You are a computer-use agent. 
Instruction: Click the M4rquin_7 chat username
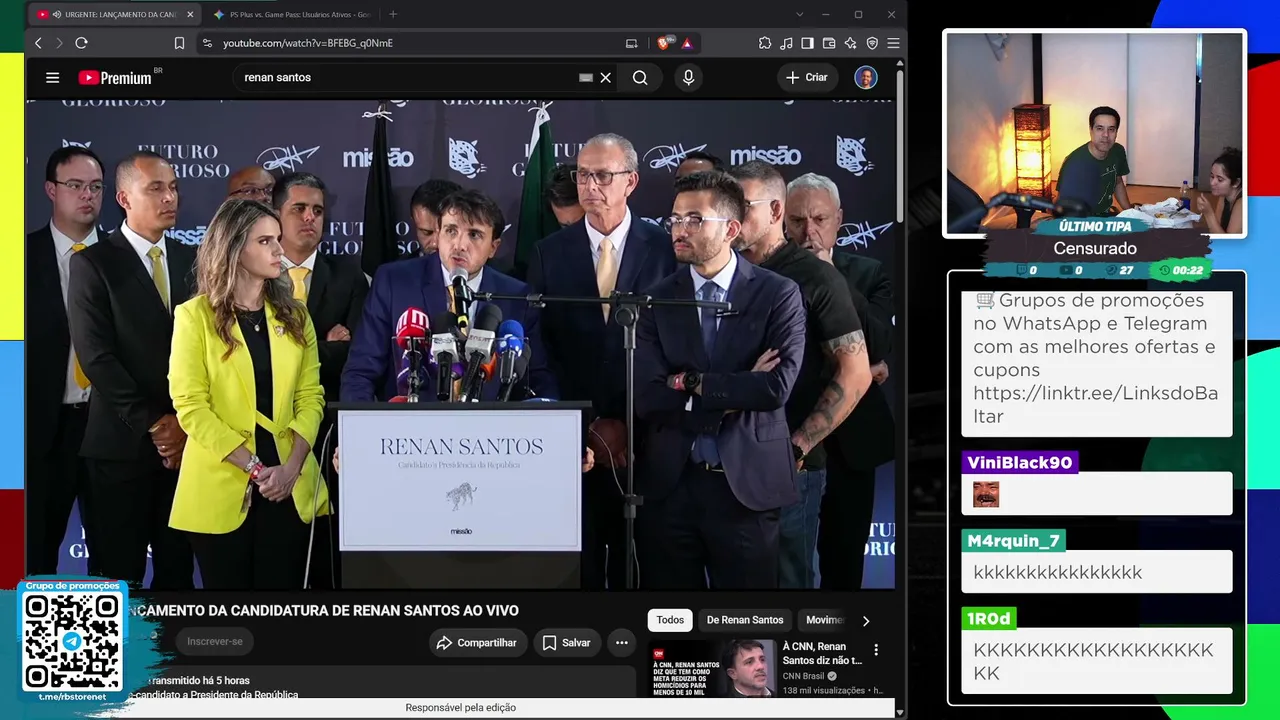coord(1013,541)
